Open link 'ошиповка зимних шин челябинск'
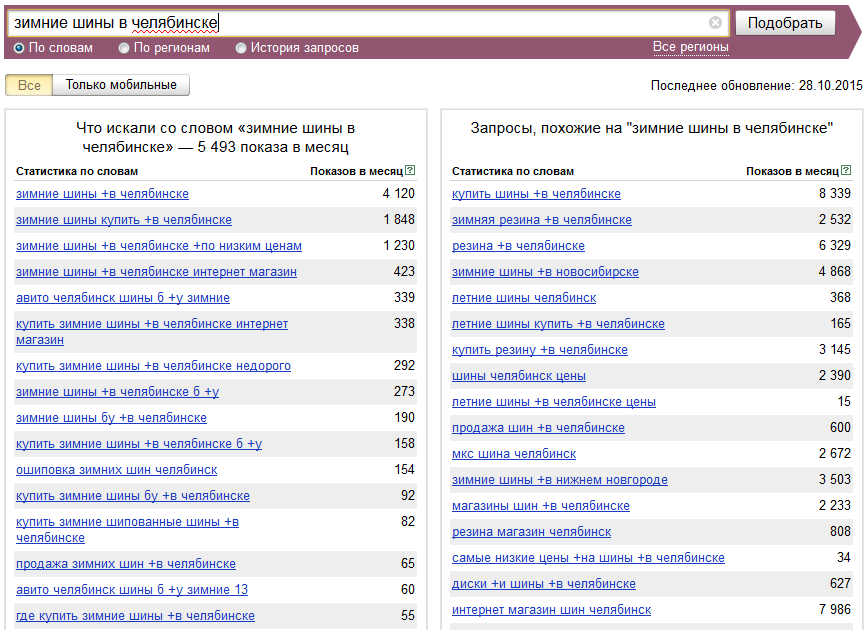Image resolution: width=868 pixels, height=630 pixels. (x=117, y=470)
